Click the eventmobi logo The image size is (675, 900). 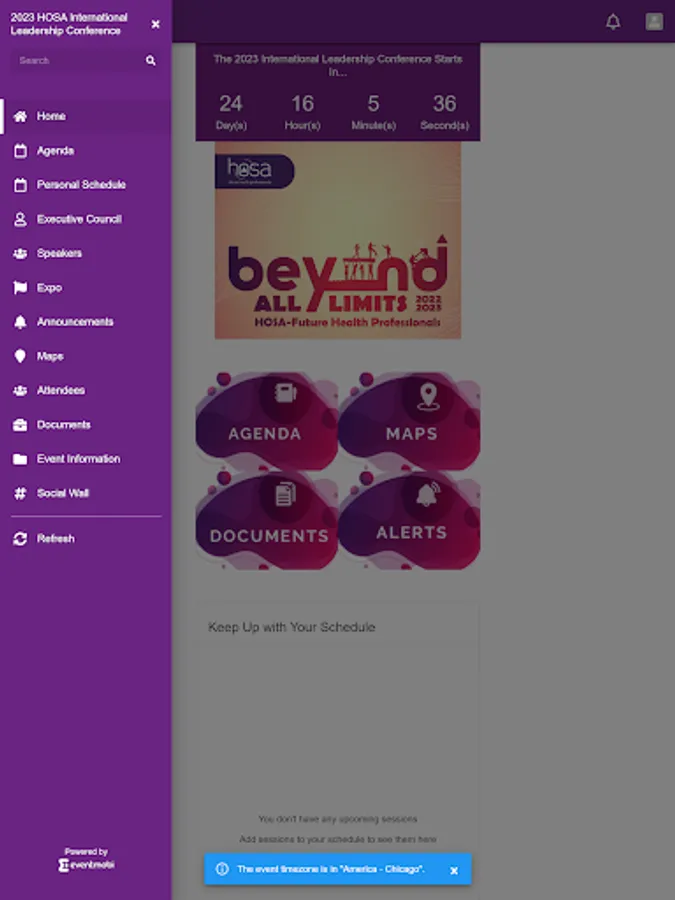pyautogui.click(x=86, y=864)
